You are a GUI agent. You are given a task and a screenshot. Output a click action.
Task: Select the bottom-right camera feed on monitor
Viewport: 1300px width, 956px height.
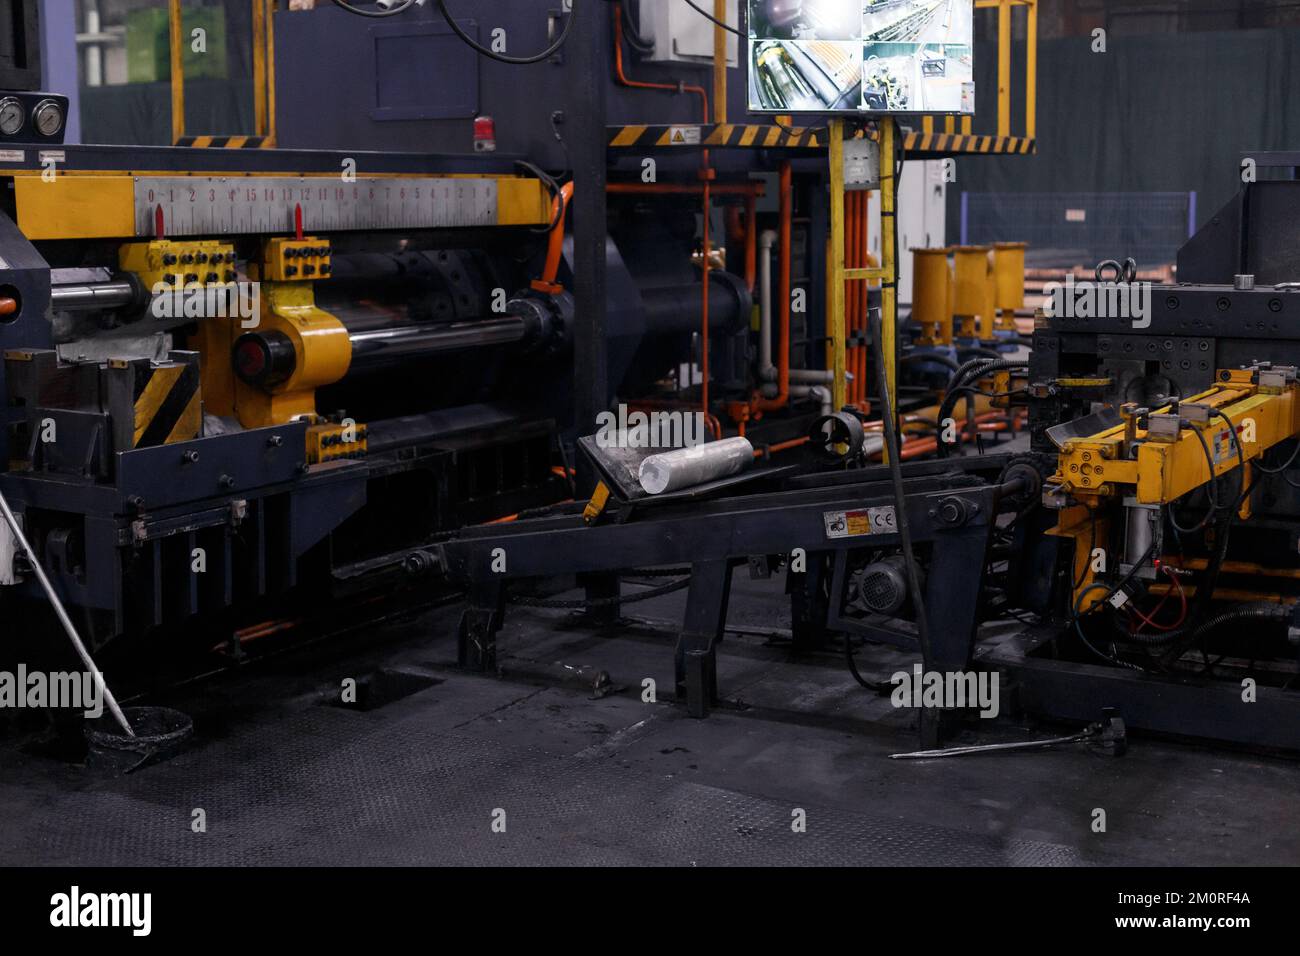coord(915,75)
